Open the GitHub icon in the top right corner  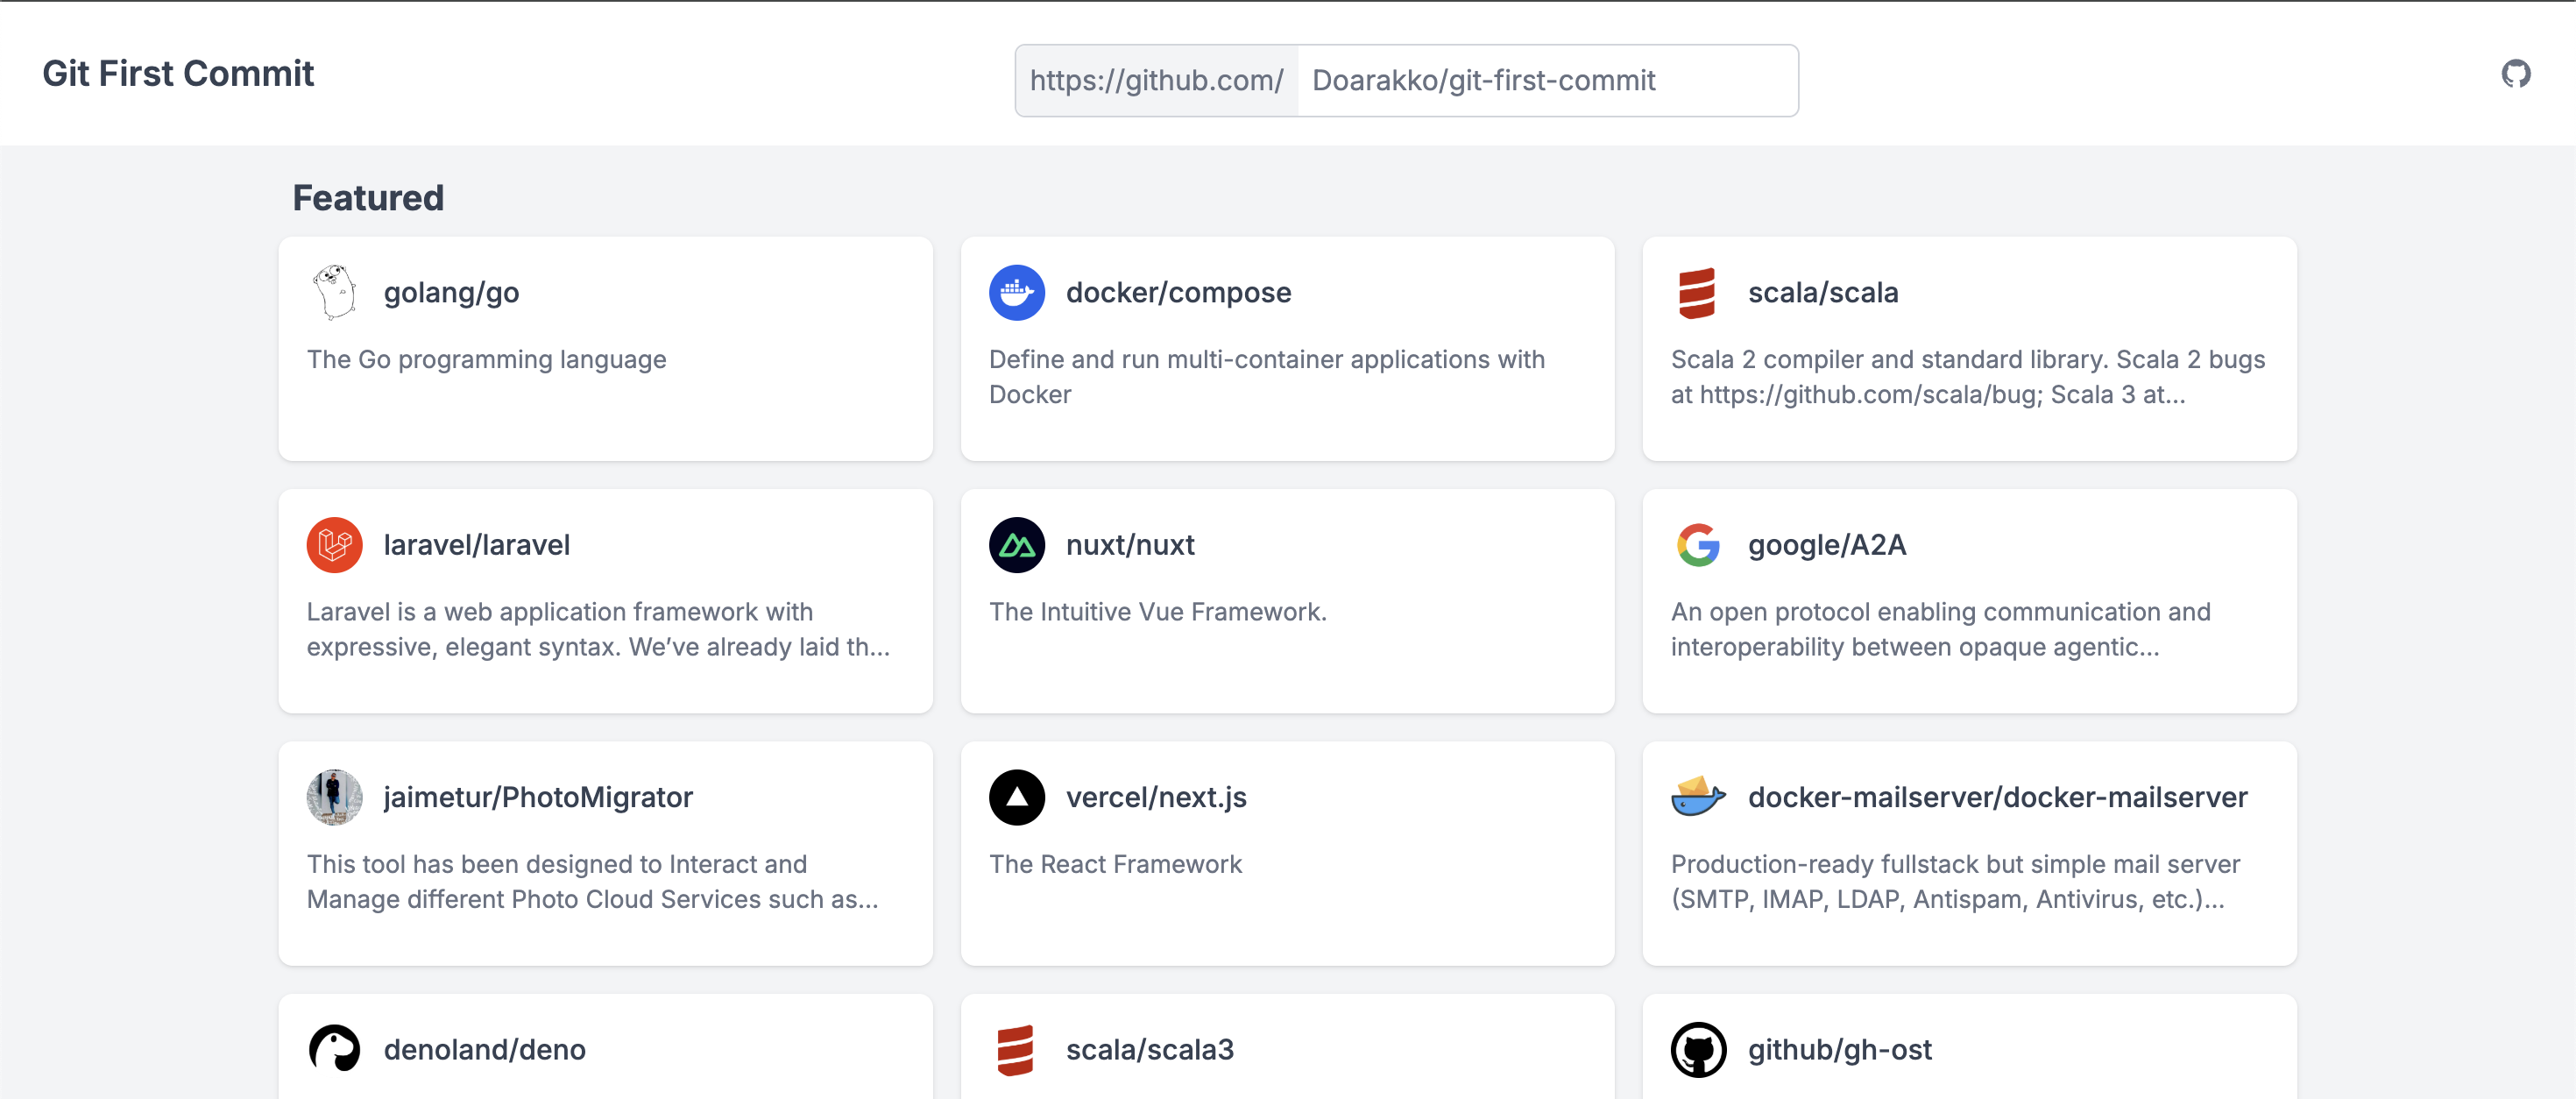coord(2517,73)
